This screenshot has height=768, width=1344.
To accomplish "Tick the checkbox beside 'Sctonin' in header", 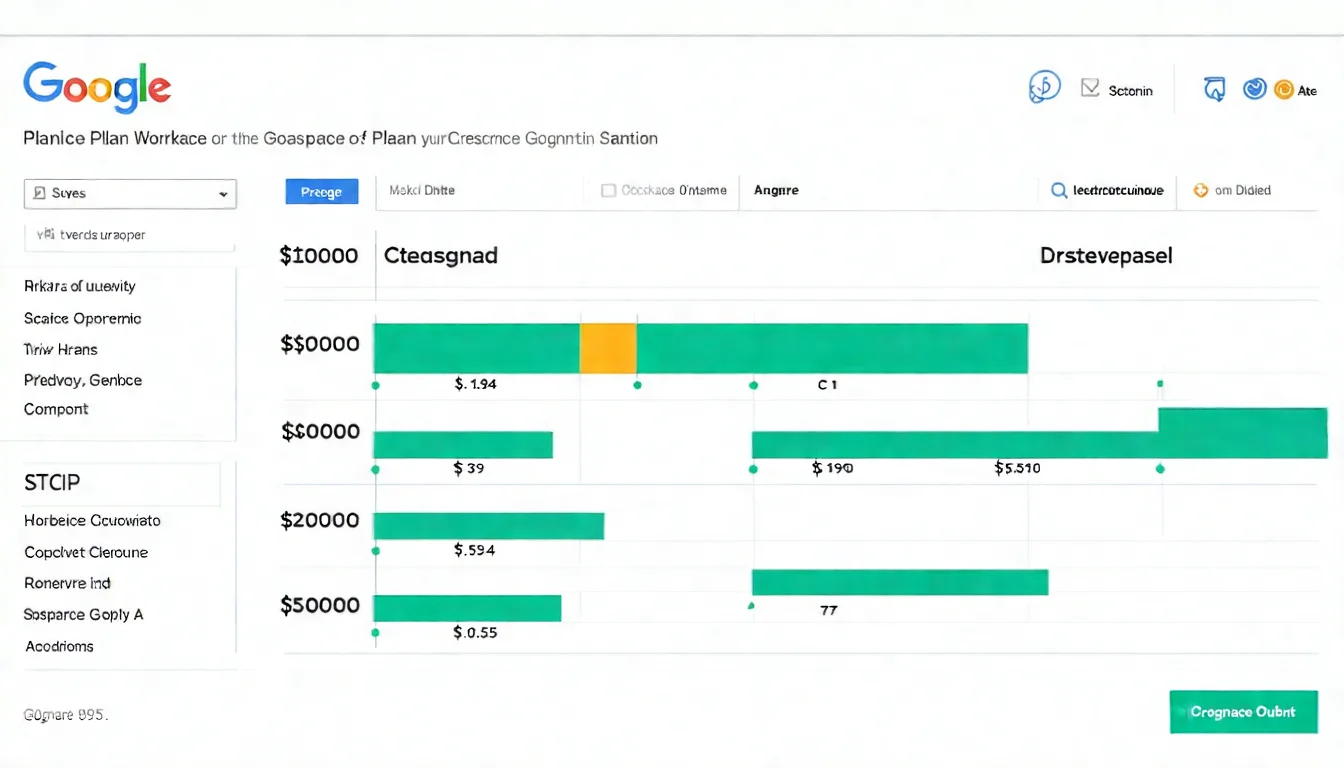I will click(1090, 89).
